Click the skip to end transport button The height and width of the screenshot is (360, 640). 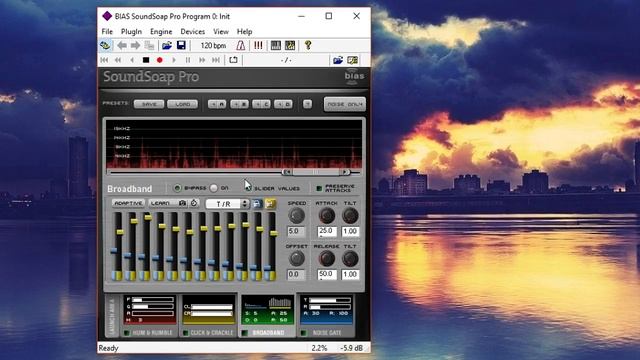pyautogui.click(x=216, y=60)
